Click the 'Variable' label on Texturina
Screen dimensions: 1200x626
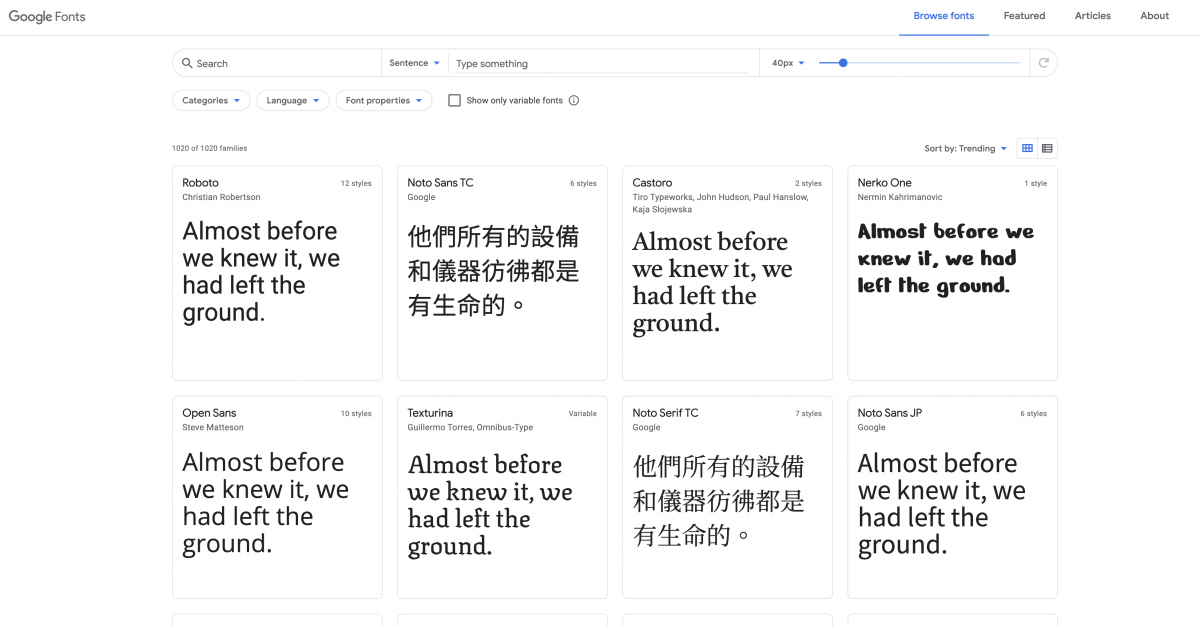click(583, 413)
